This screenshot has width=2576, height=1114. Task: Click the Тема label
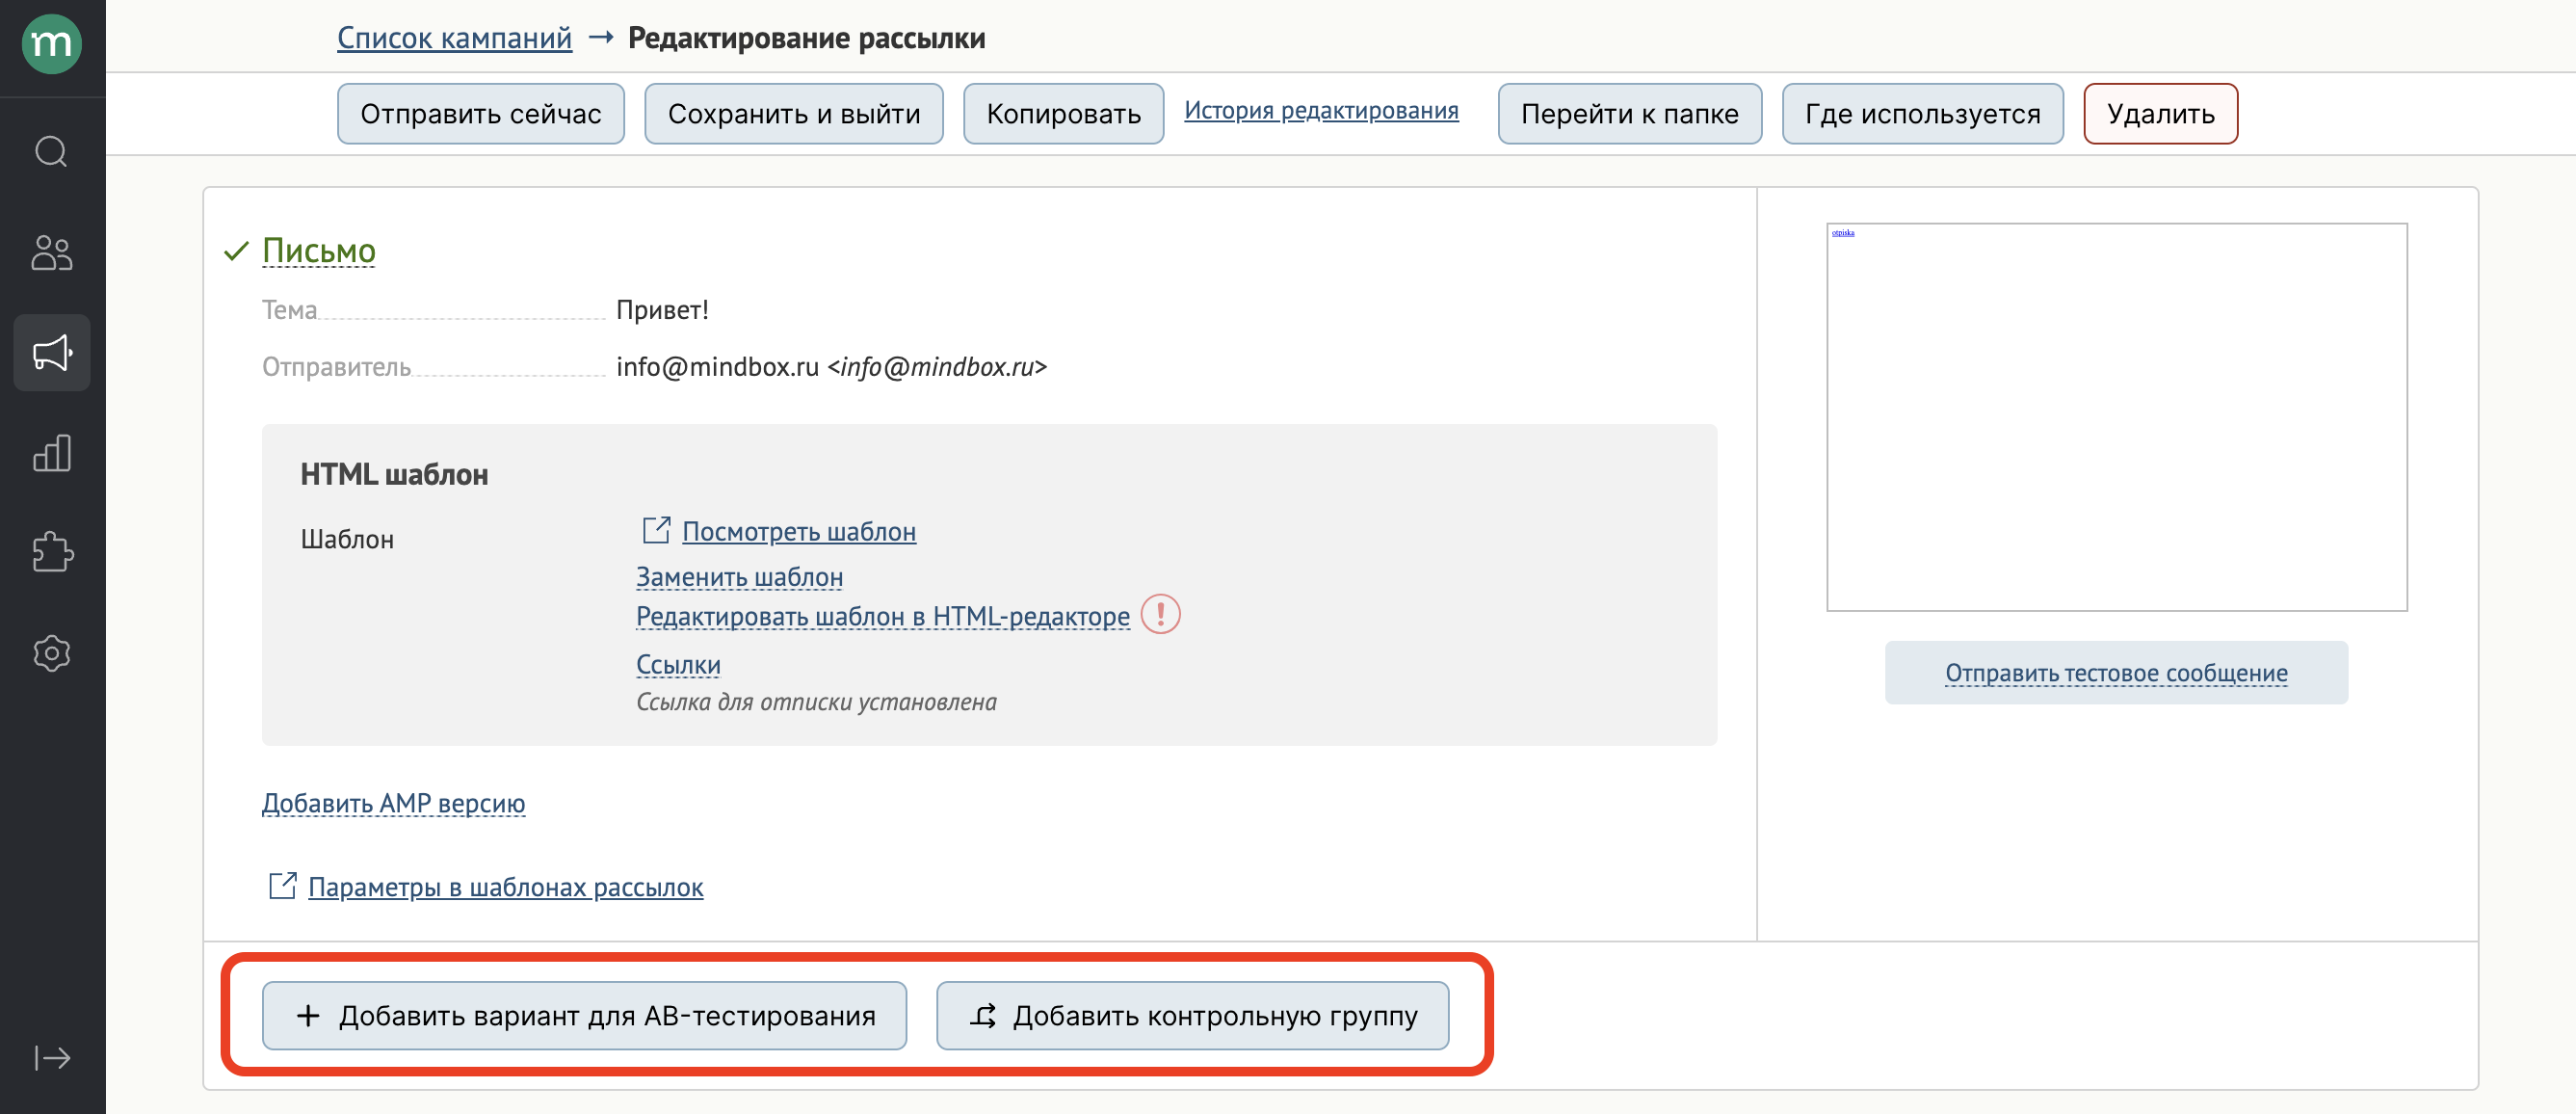(x=289, y=310)
